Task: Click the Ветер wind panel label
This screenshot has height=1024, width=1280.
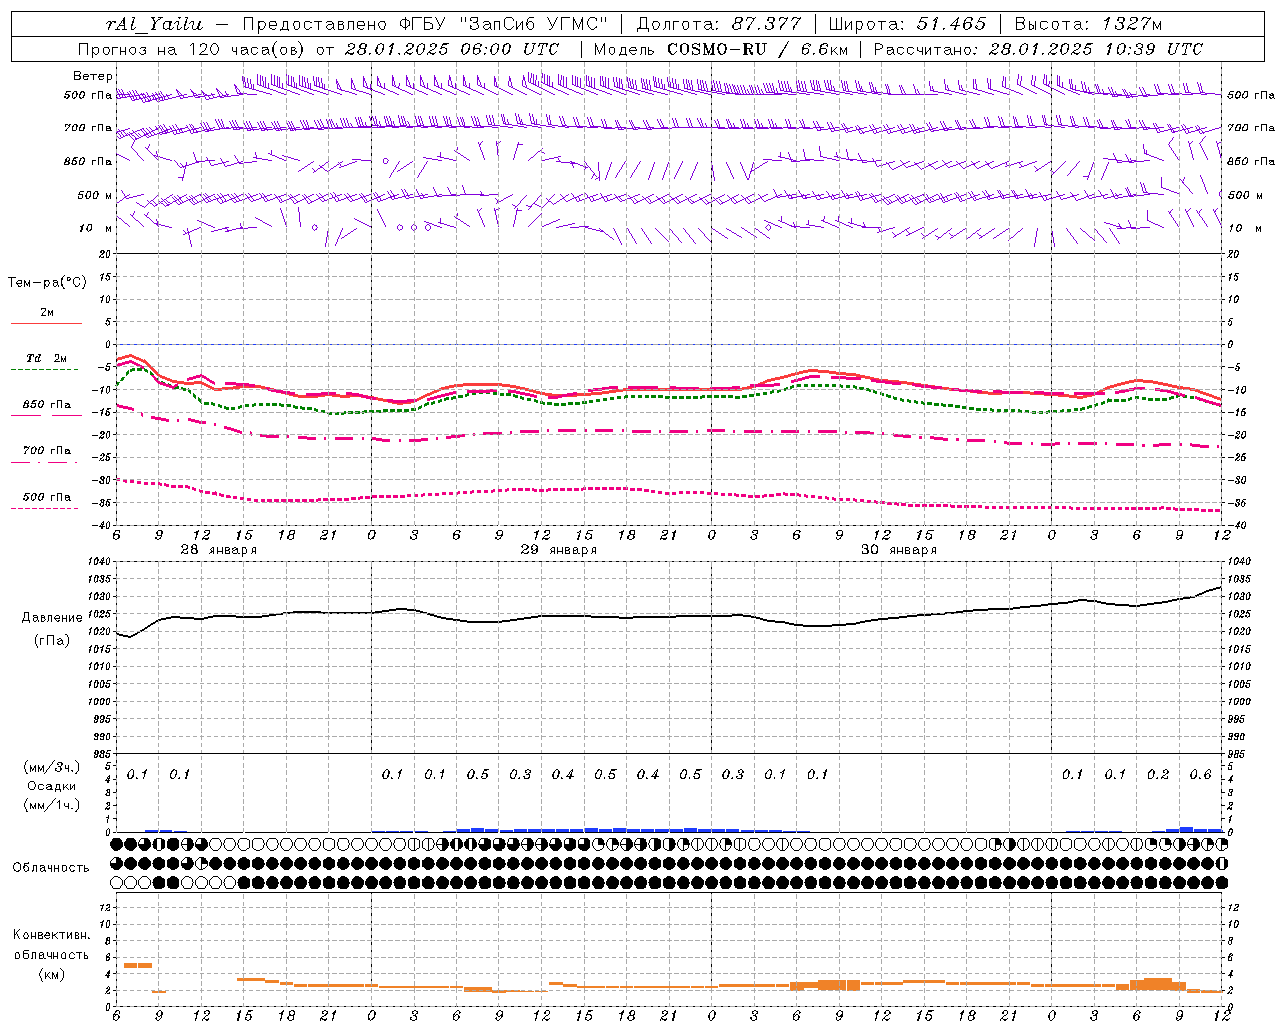Action: tap(93, 76)
